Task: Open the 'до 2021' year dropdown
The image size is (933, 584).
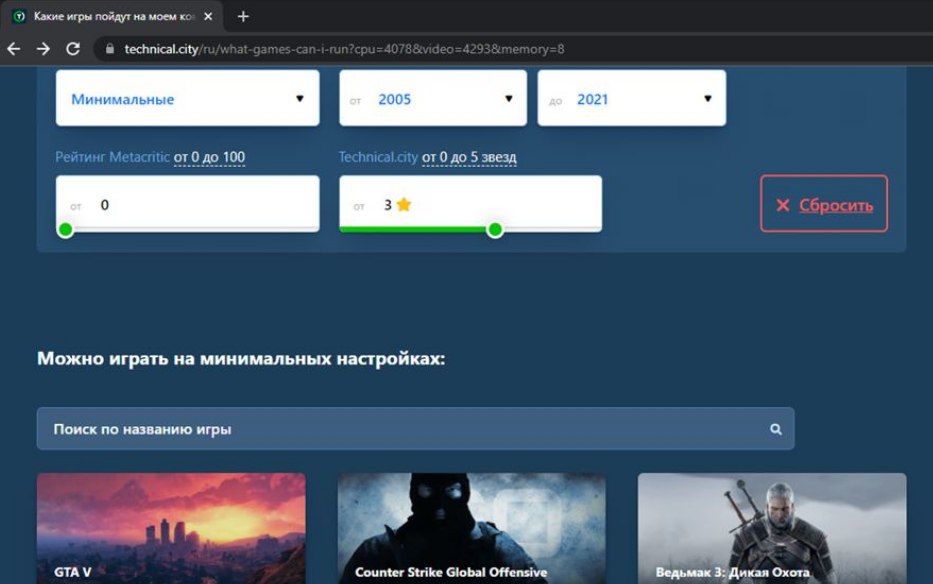Action: click(631, 98)
